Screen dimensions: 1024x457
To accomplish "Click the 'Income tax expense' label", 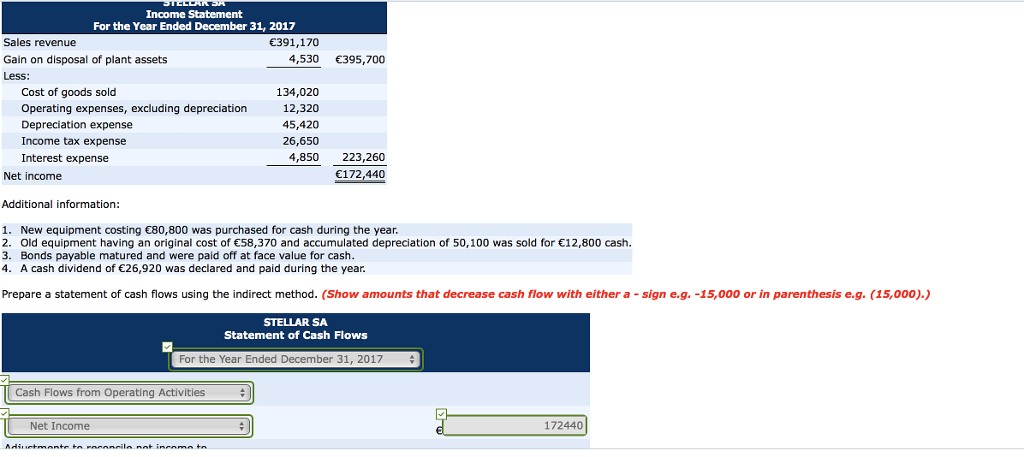I will 74,141.
